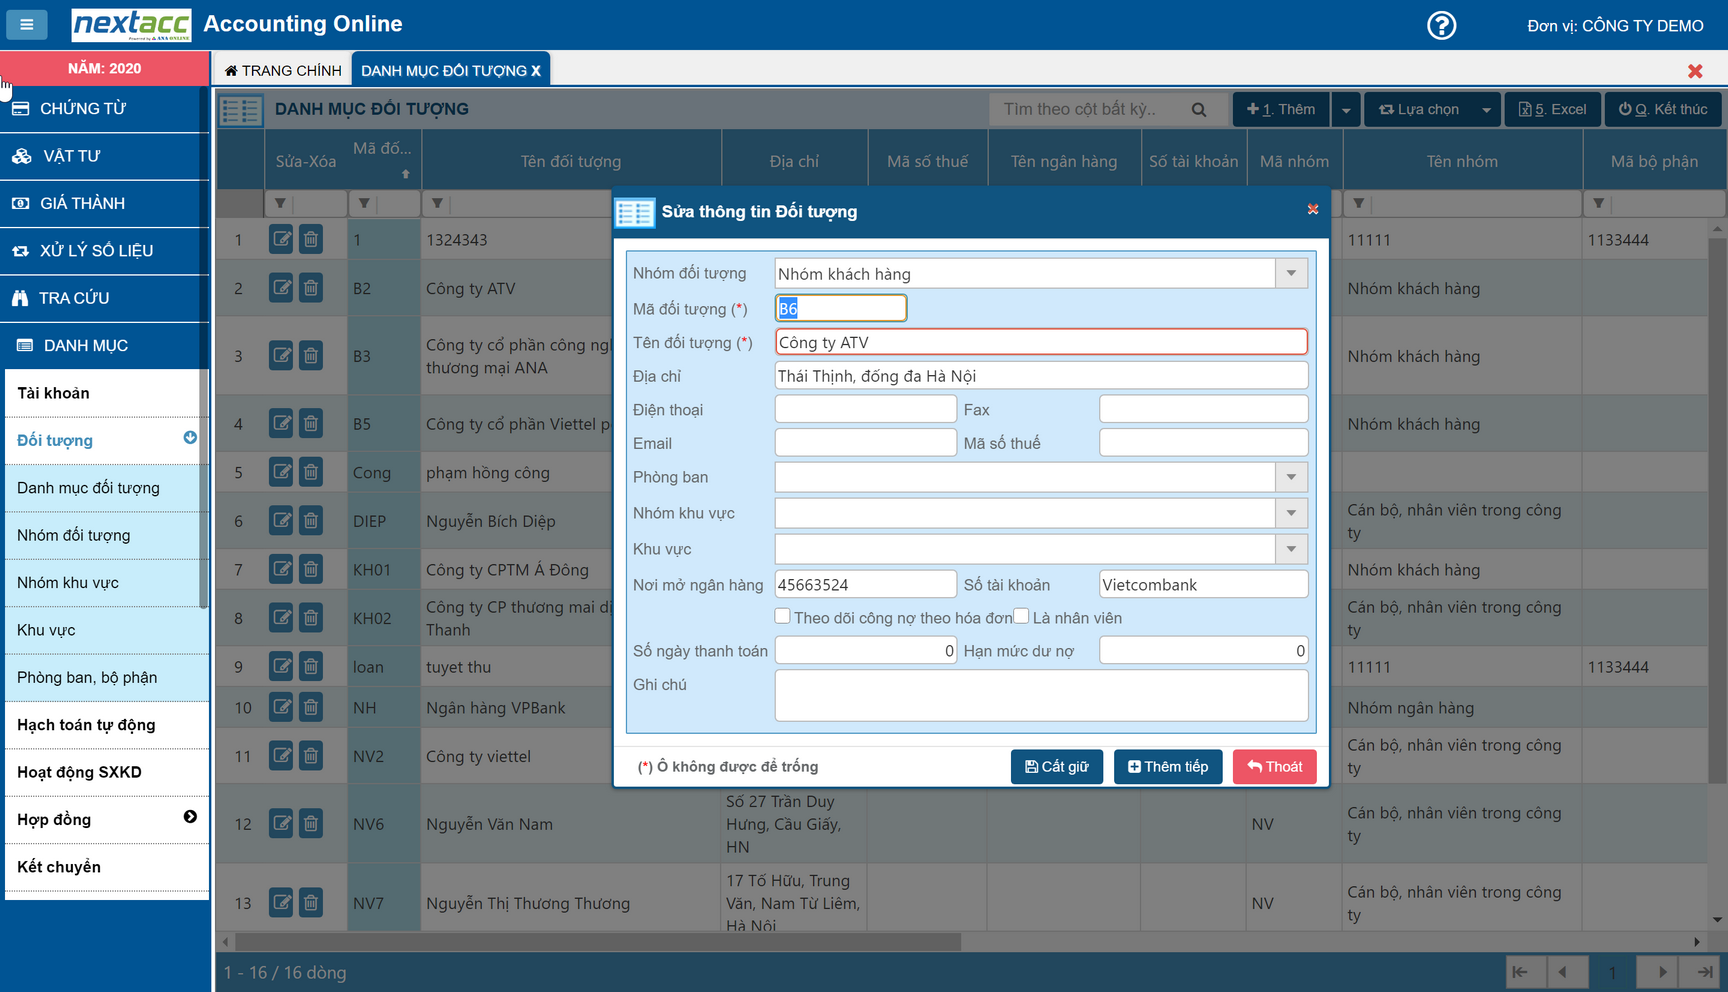
Task: Click the Thoát button in dialog
Action: pyautogui.click(x=1274, y=767)
